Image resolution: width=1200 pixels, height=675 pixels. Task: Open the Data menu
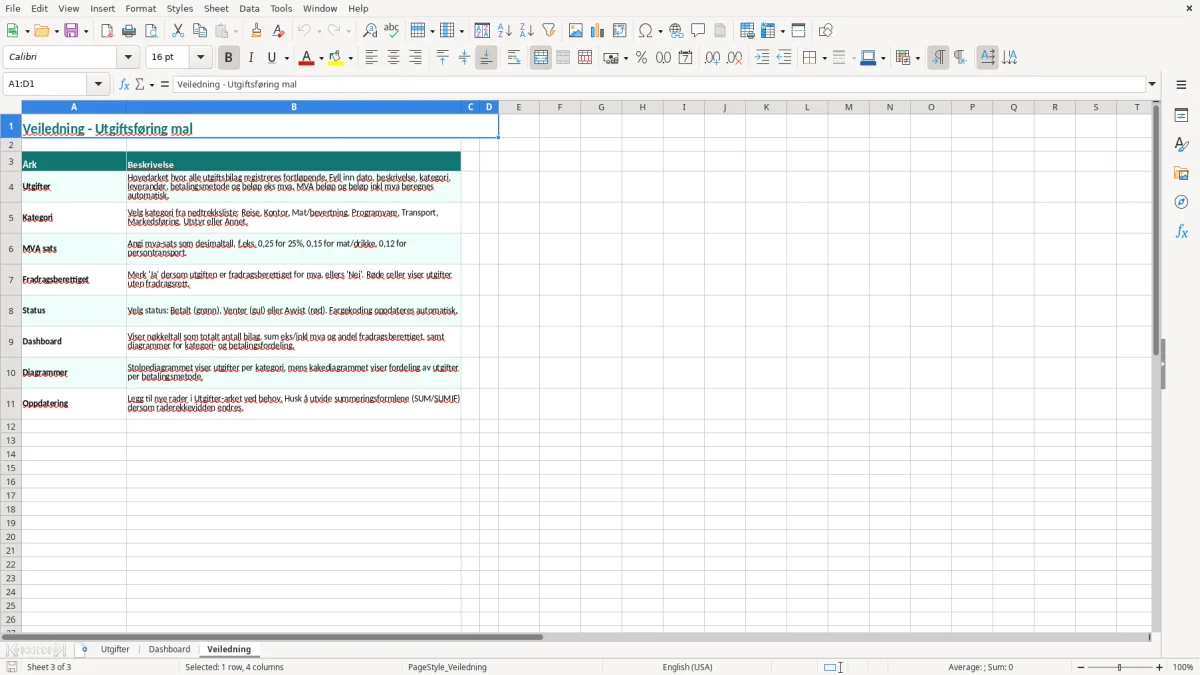tap(249, 8)
